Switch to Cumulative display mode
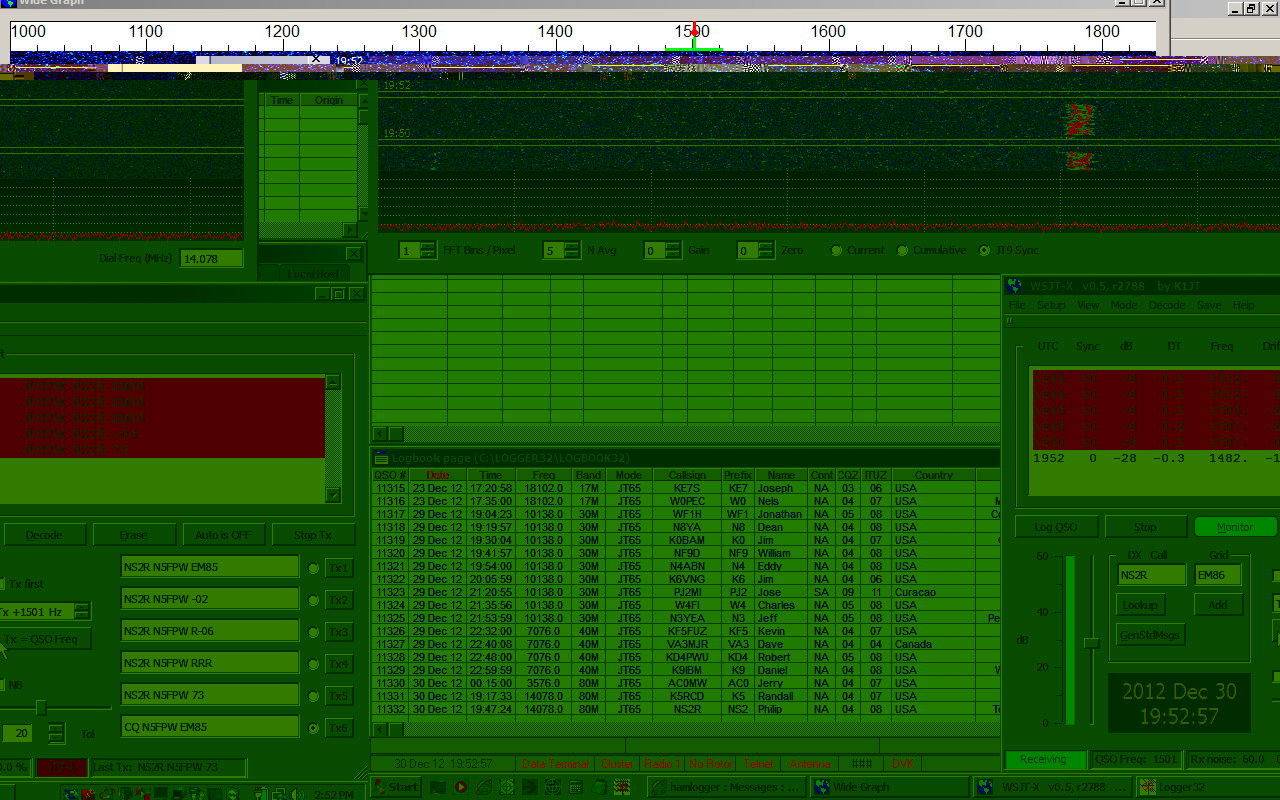 click(x=902, y=250)
